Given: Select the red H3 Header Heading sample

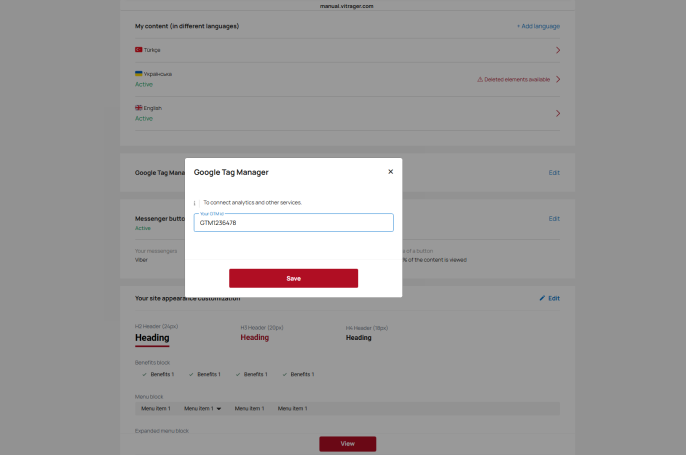Looking at the screenshot, I should [255, 338].
